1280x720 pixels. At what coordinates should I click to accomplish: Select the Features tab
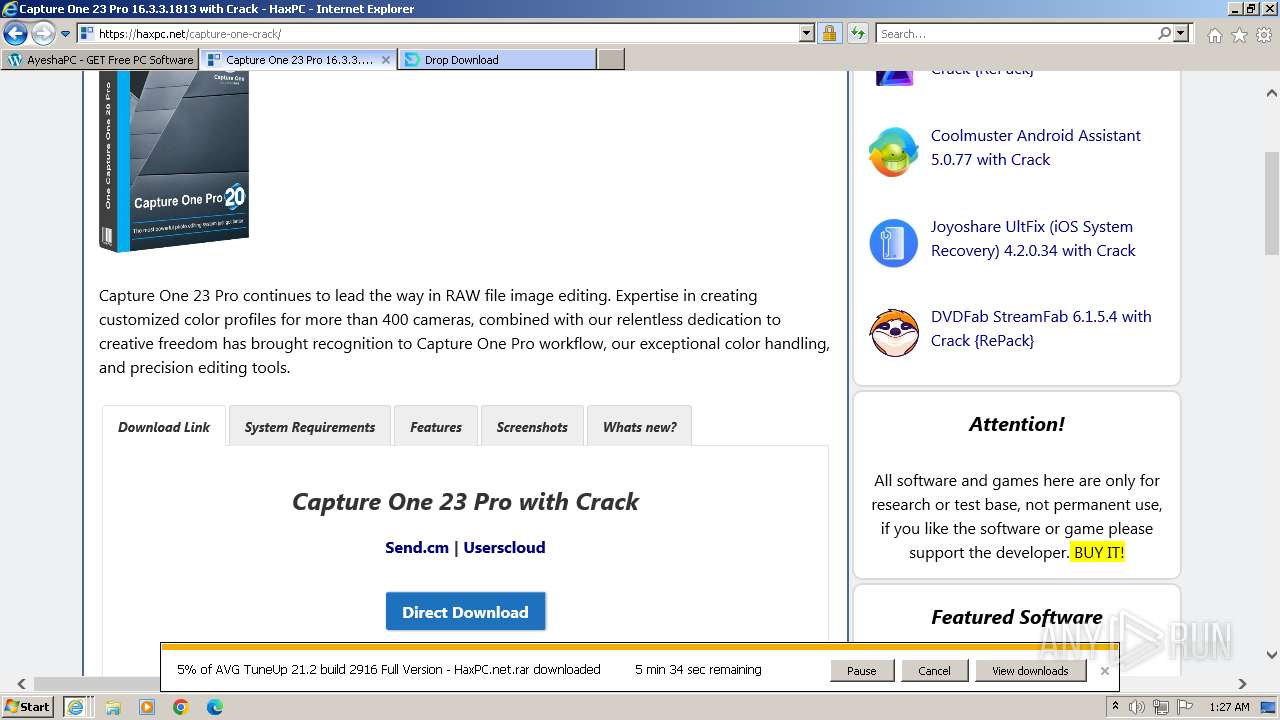pos(436,427)
